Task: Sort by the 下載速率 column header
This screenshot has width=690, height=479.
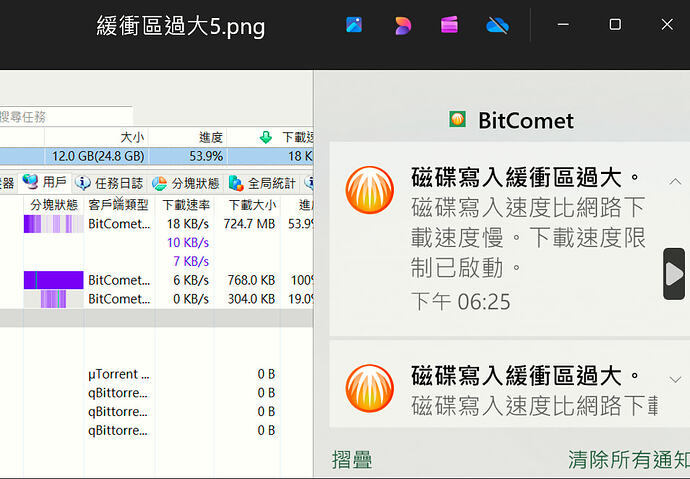Action: (186, 205)
